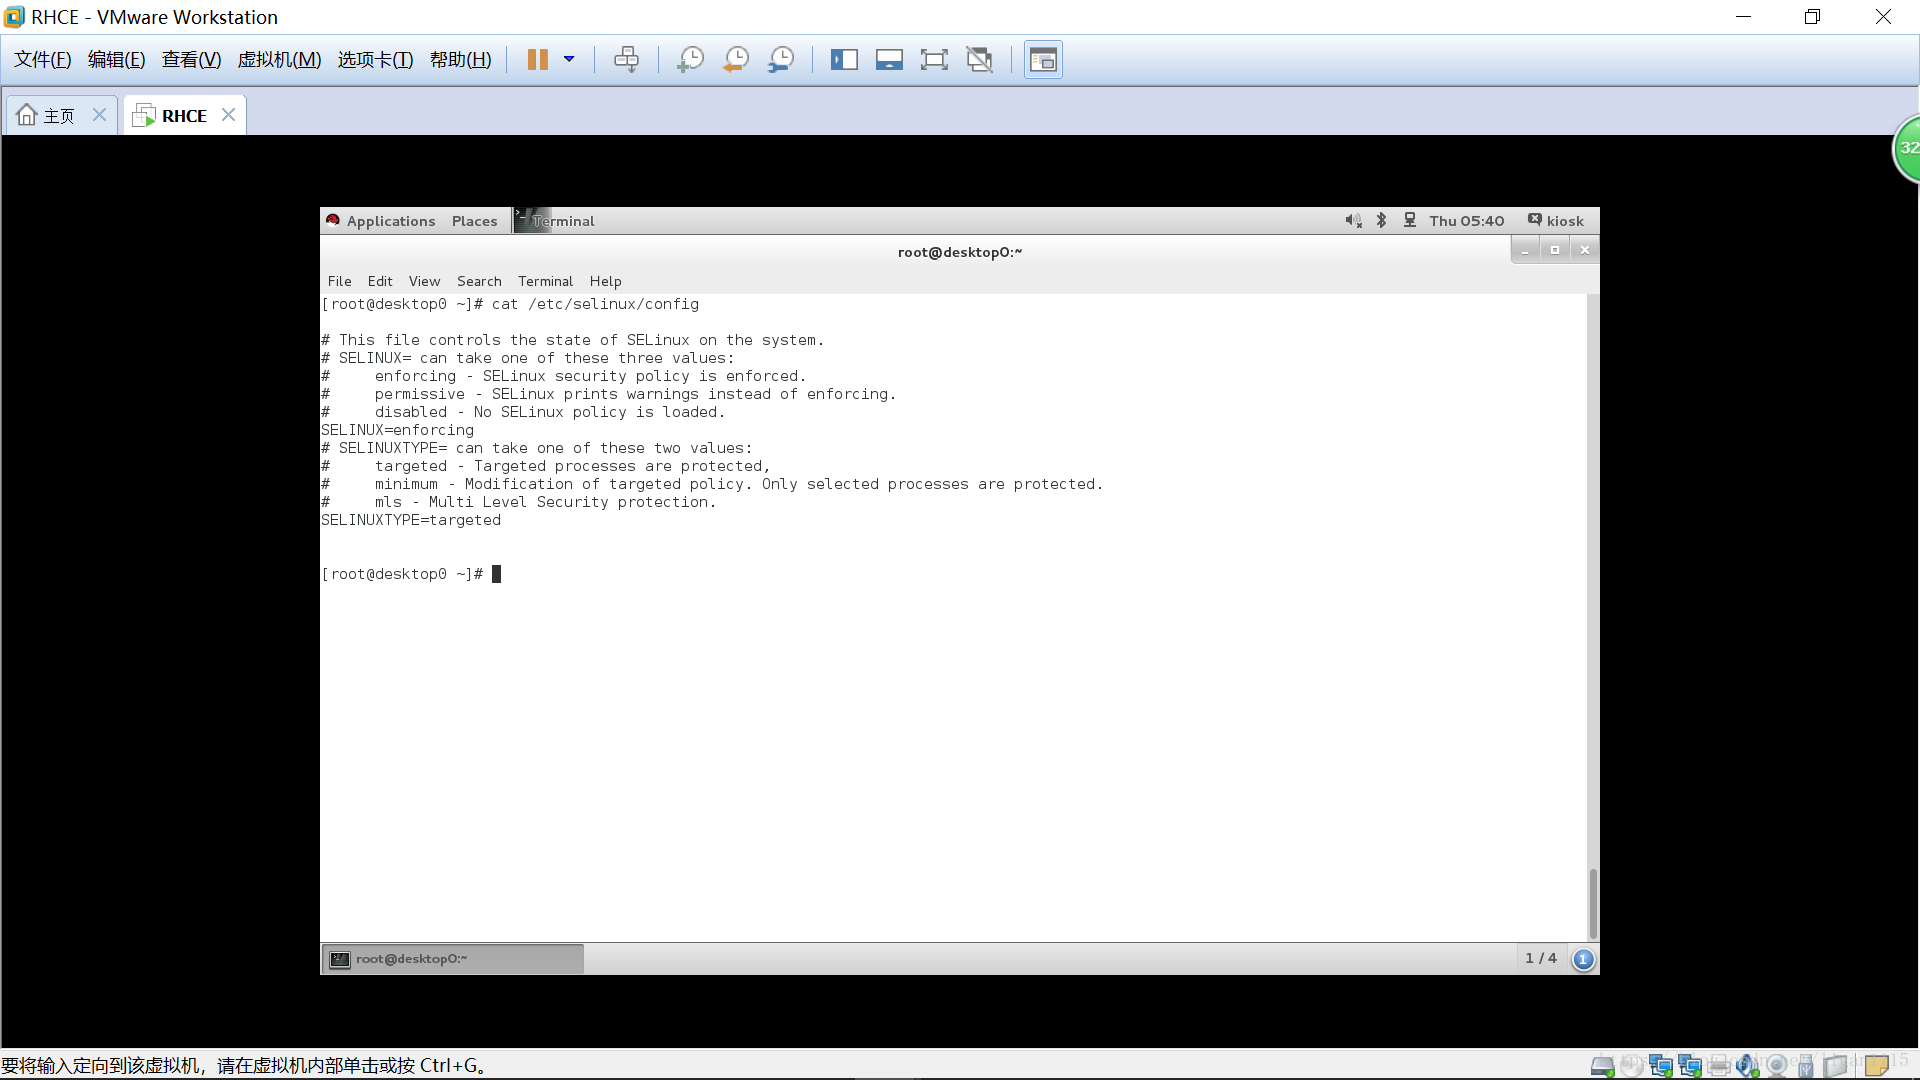Open the GNOME Applications menu
1920x1080 pixels.
tap(381, 221)
